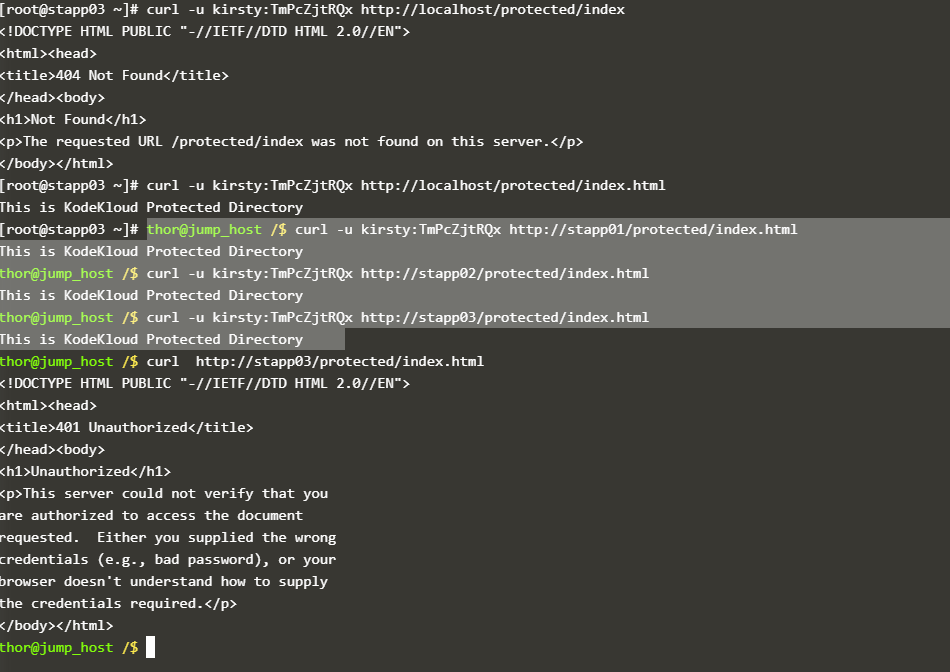Viewport: 950px width, 672px height.
Task: Click the "browser doesn't understand how to supply" line
Action: [163, 581]
